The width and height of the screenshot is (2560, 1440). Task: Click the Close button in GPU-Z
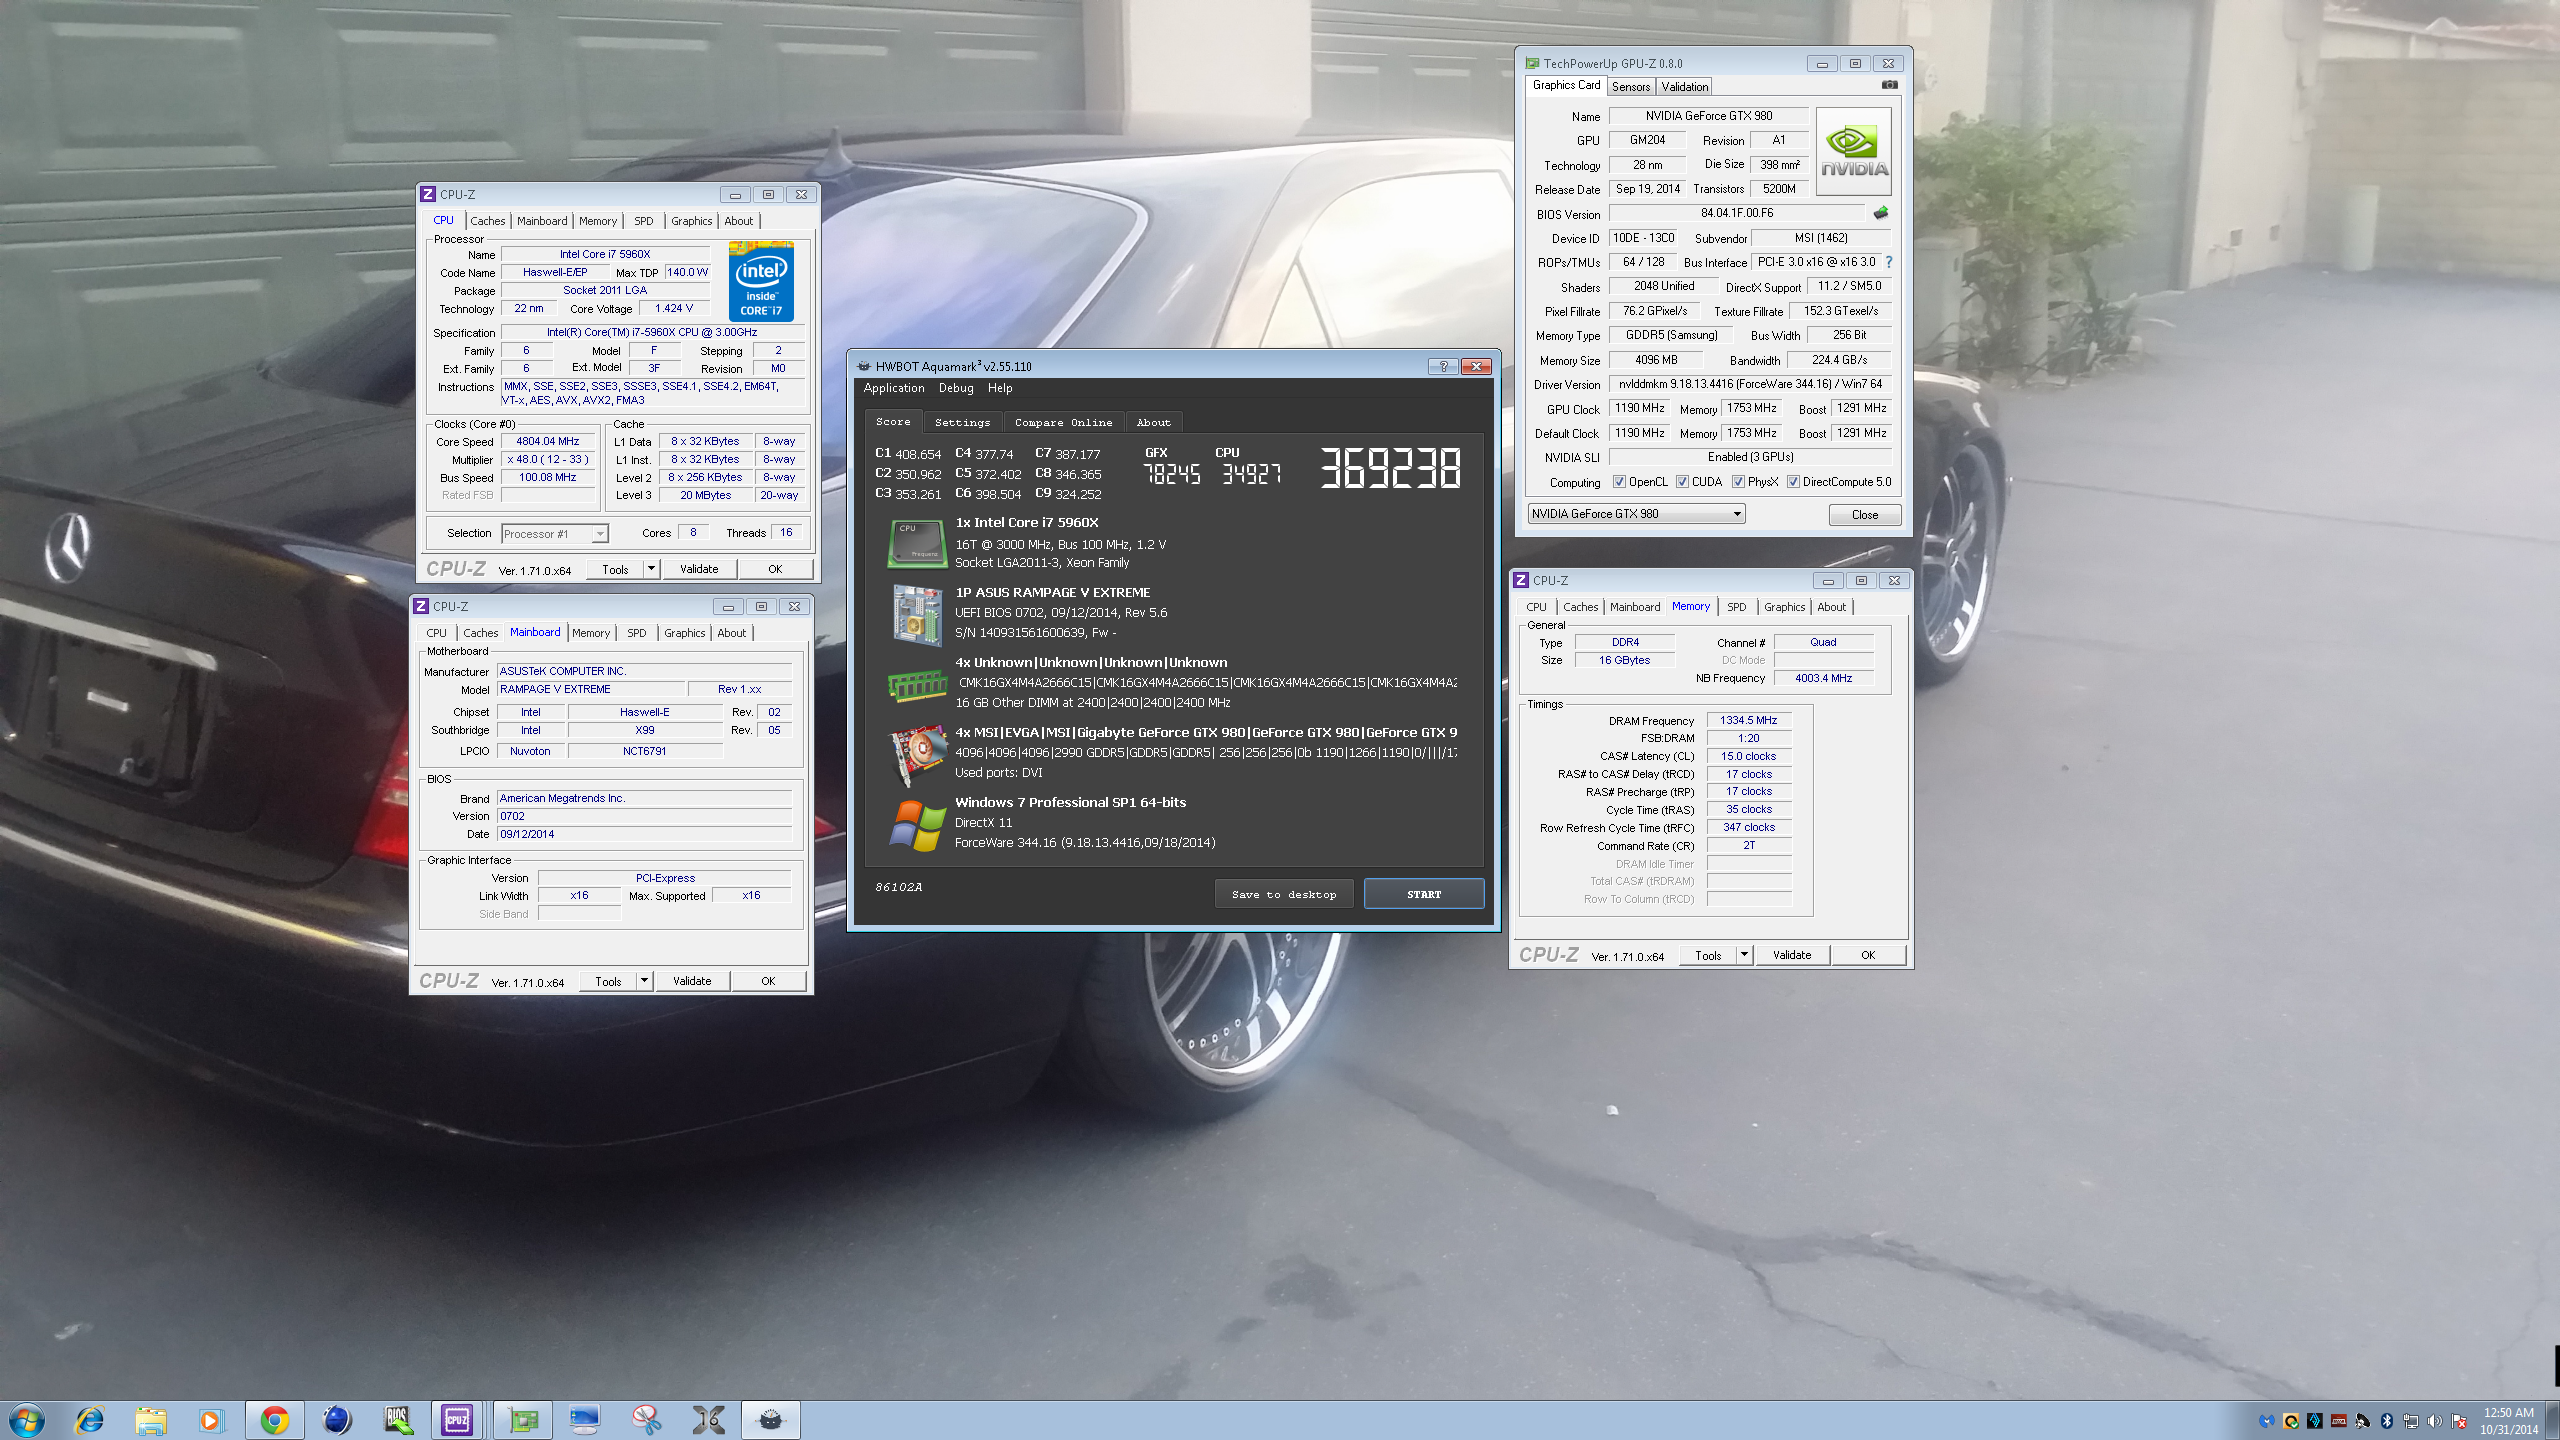point(1864,514)
